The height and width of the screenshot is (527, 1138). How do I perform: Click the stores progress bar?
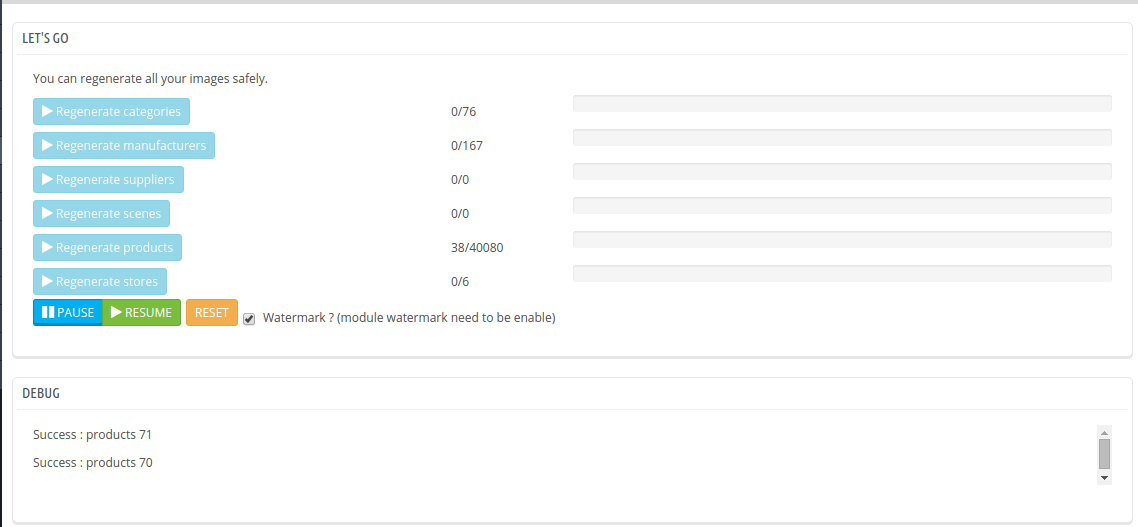(842, 274)
